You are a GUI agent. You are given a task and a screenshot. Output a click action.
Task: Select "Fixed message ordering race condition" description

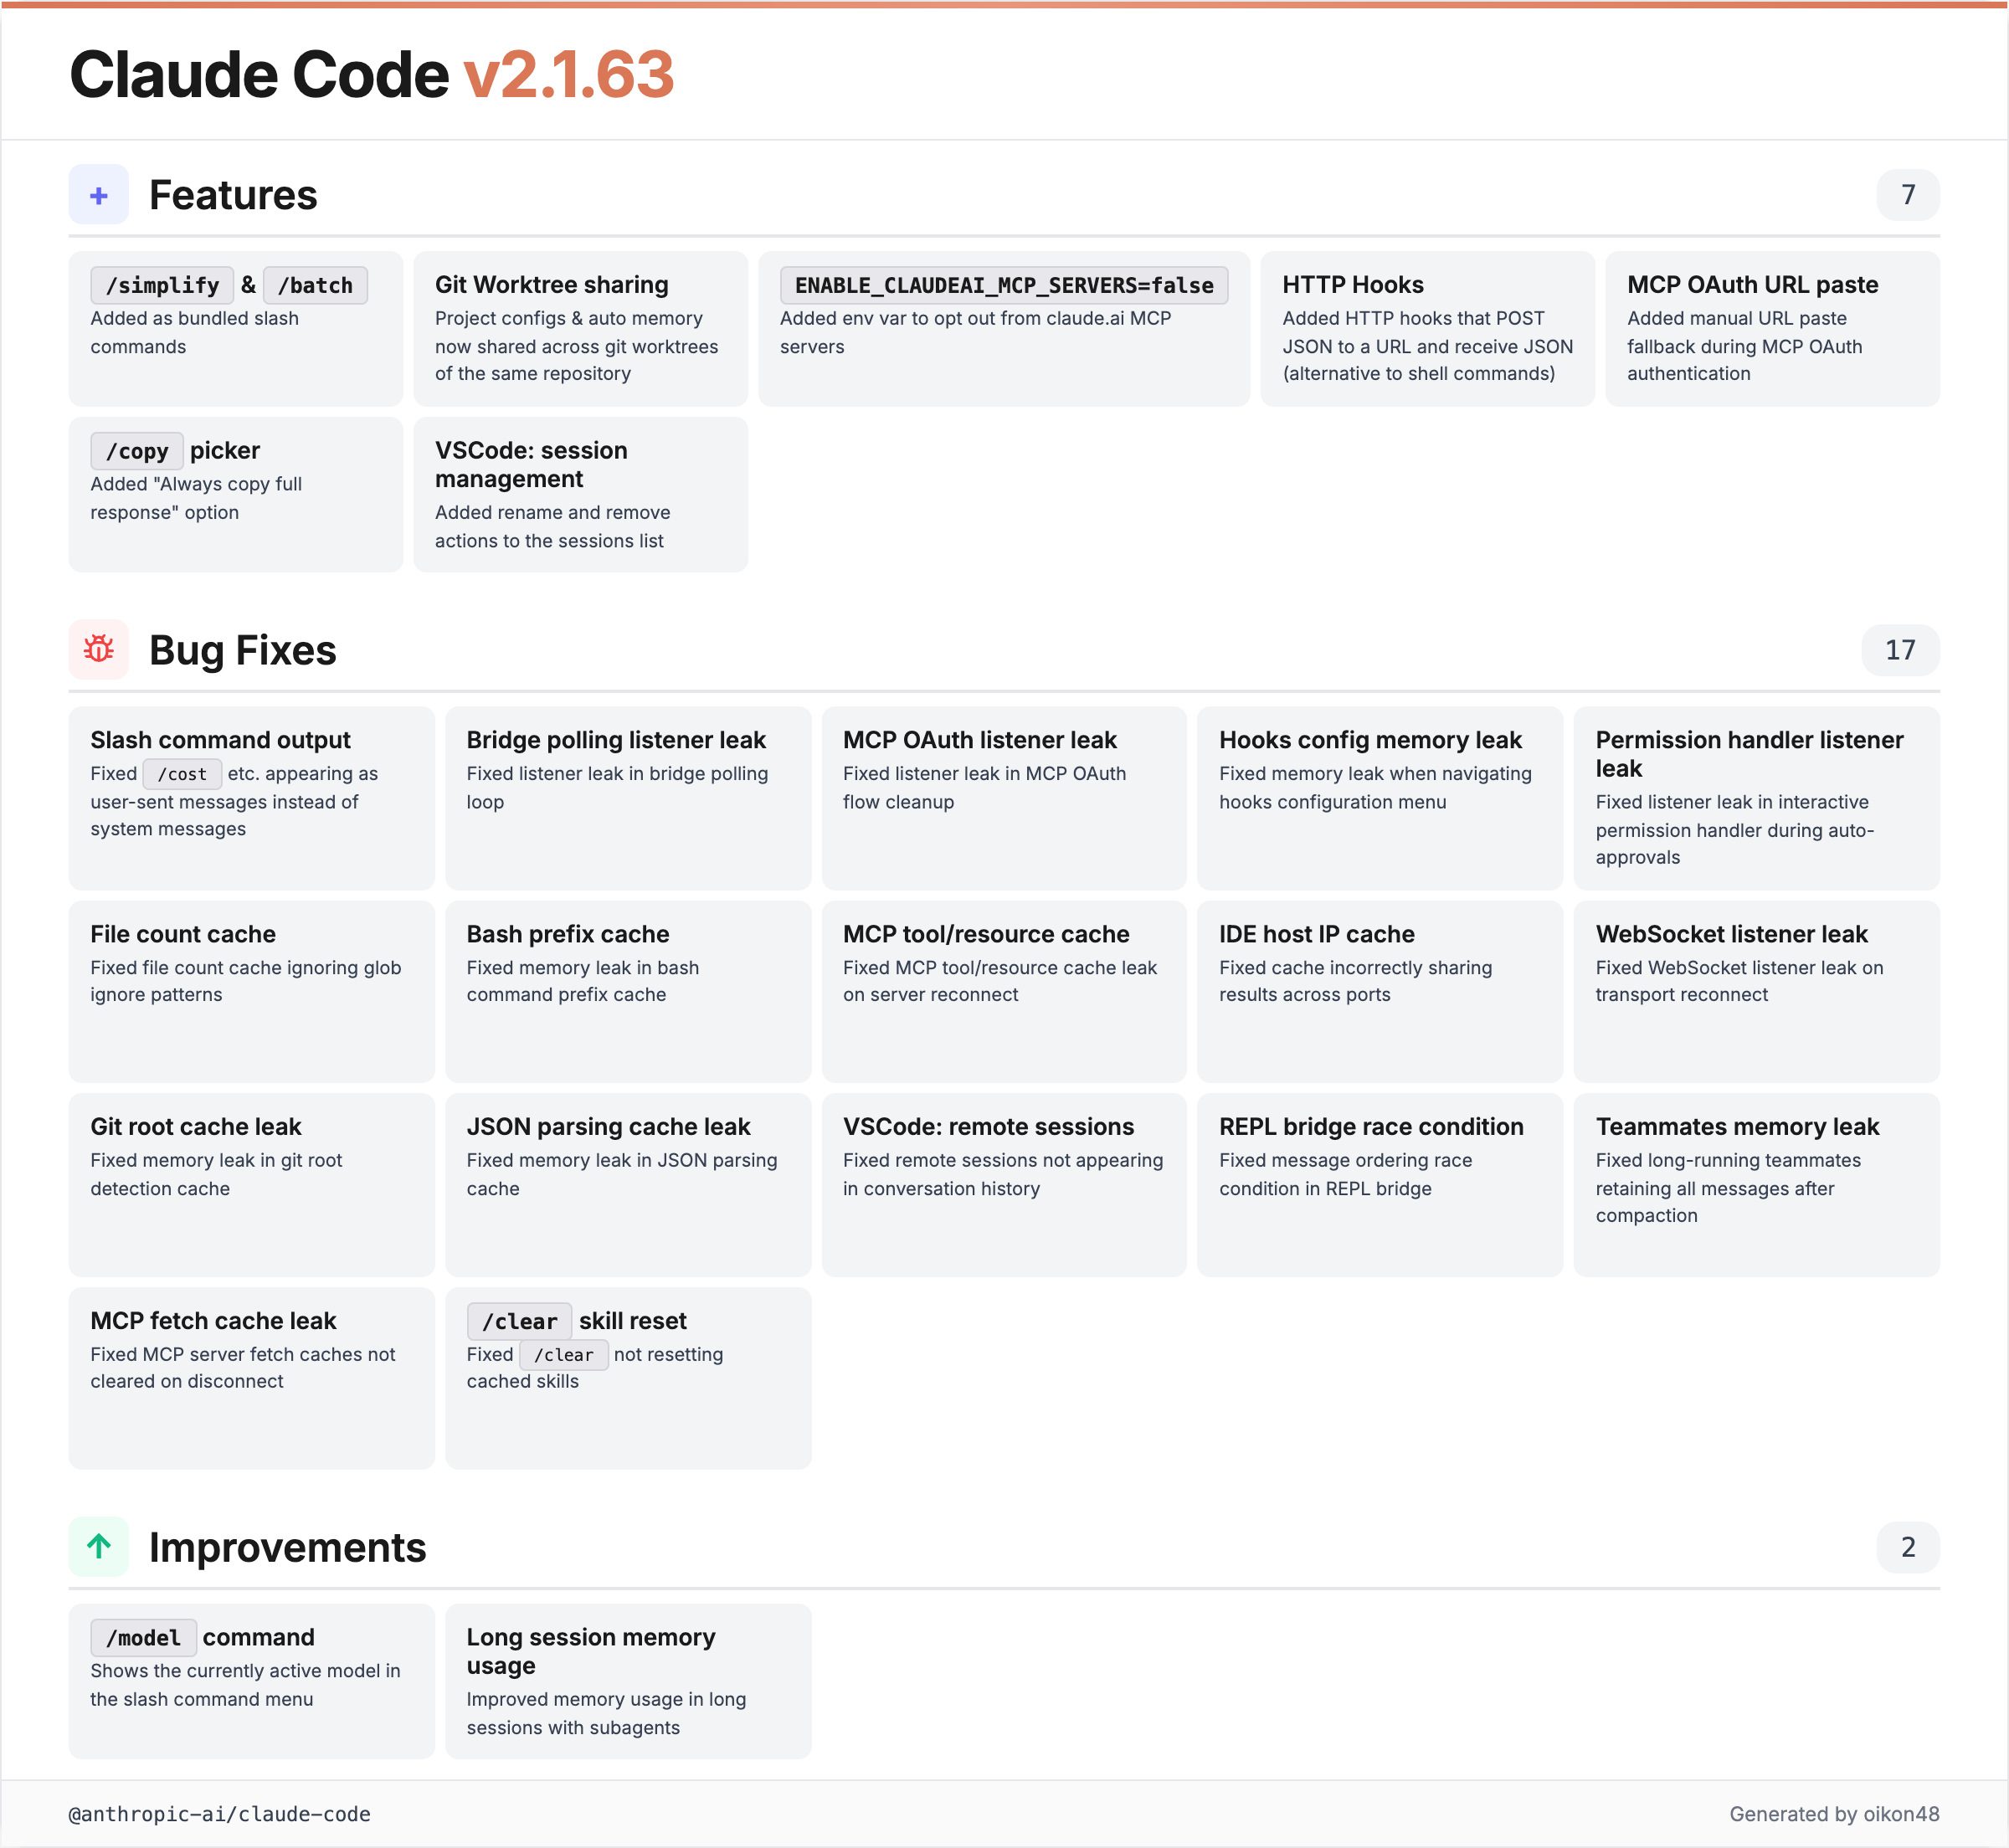click(x=1345, y=1174)
